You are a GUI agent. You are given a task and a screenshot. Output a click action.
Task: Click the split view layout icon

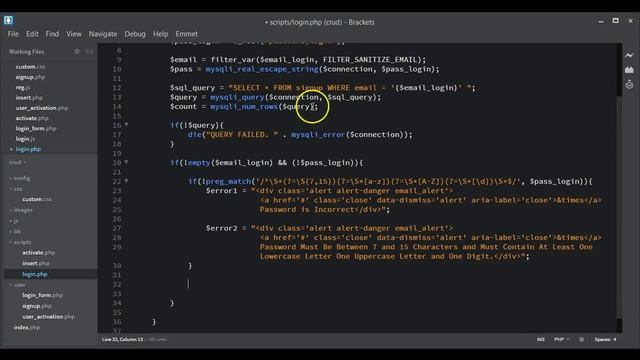coord(89,51)
